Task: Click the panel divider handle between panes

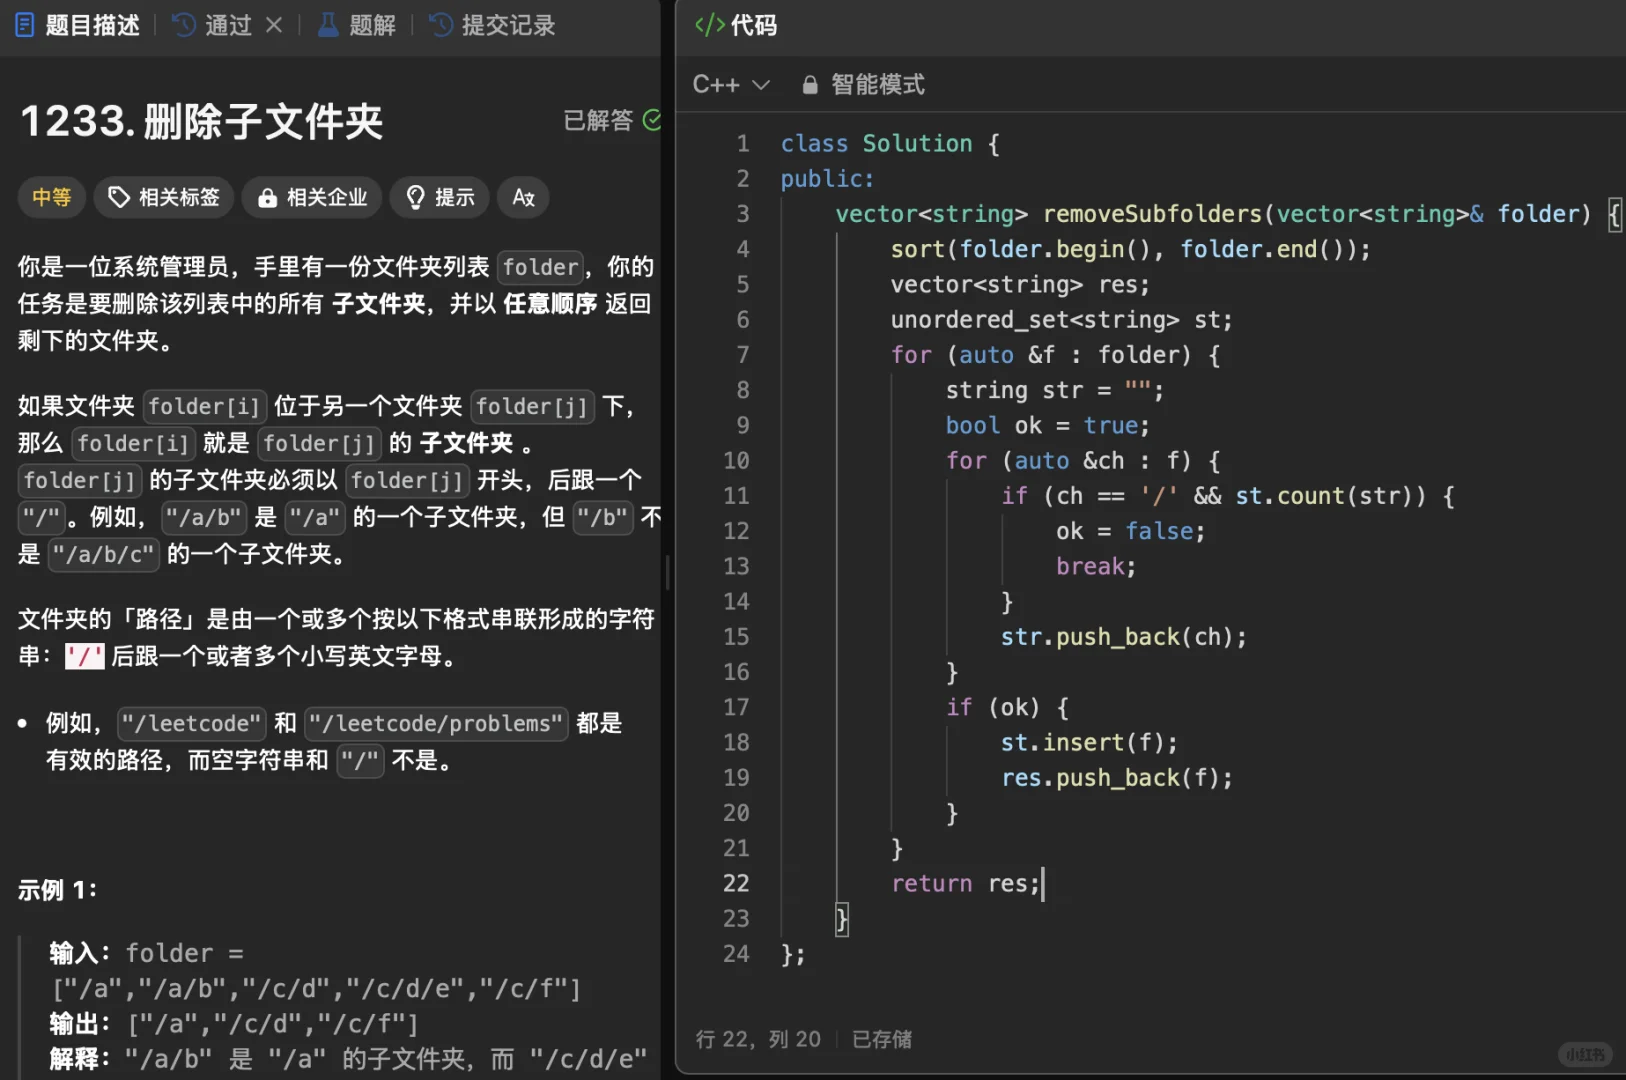Action: pos(667,571)
